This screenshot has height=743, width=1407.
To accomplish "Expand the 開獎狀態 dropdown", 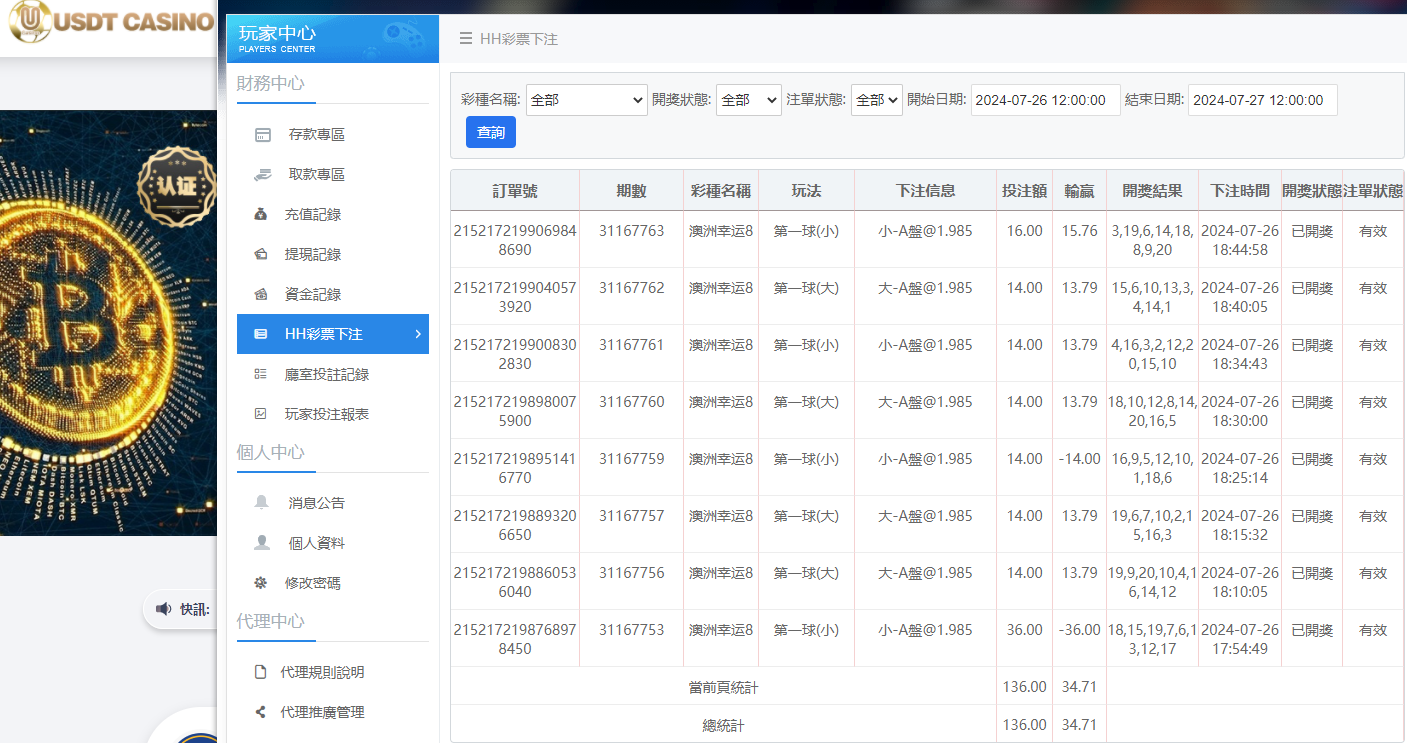I will pos(748,100).
